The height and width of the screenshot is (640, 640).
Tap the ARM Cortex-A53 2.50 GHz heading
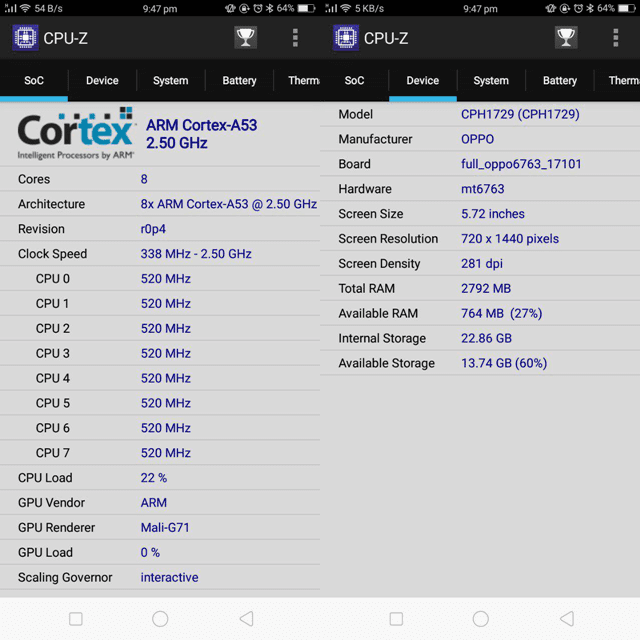coord(202,134)
